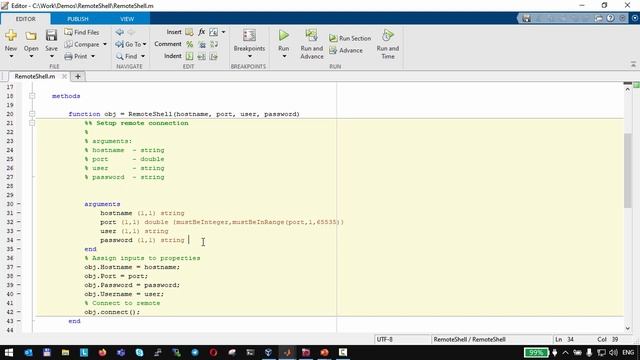Click the Smart Indent icon

point(189,56)
